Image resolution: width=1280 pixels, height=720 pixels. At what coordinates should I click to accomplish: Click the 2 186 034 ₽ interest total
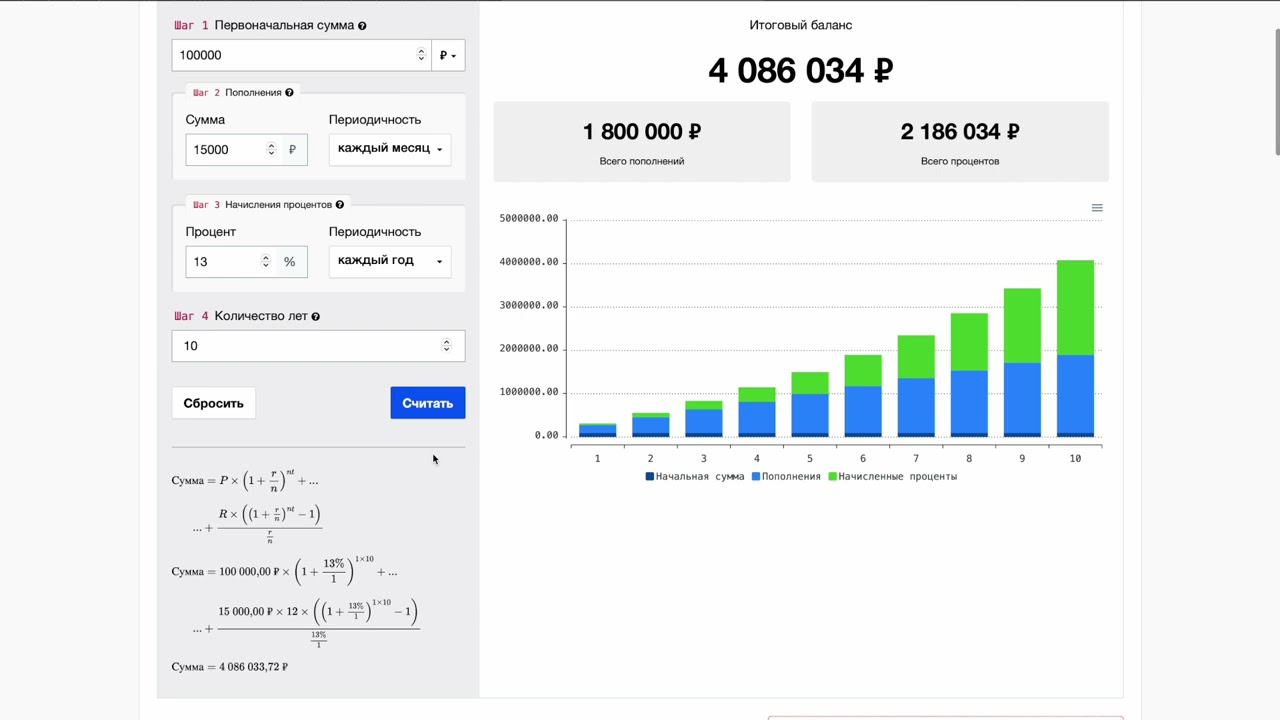click(x=960, y=132)
